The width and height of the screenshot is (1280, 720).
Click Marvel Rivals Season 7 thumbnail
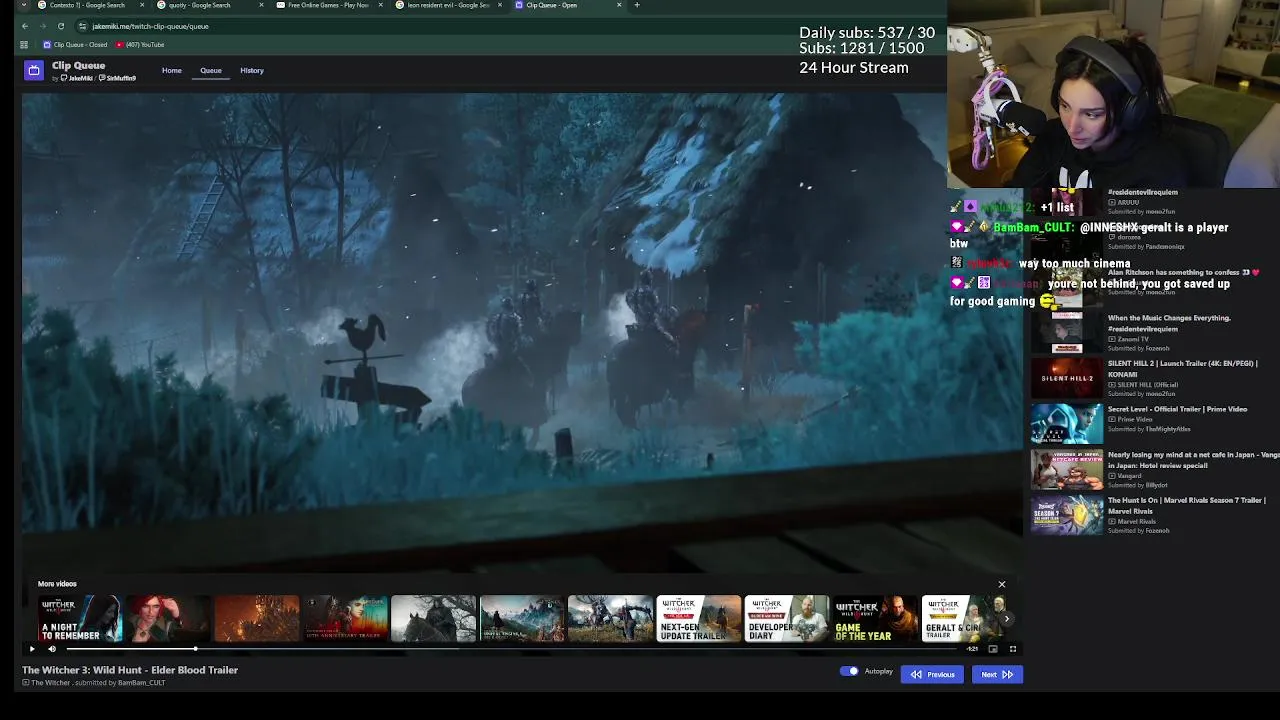click(x=1067, y=515)
